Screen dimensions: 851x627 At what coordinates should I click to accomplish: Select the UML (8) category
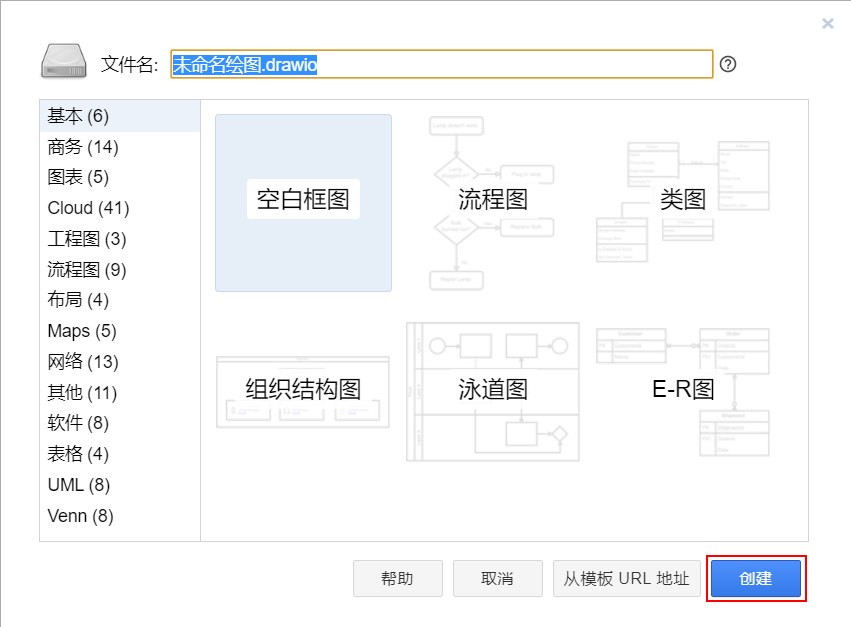pyautogui.click(x=119, y=484)
